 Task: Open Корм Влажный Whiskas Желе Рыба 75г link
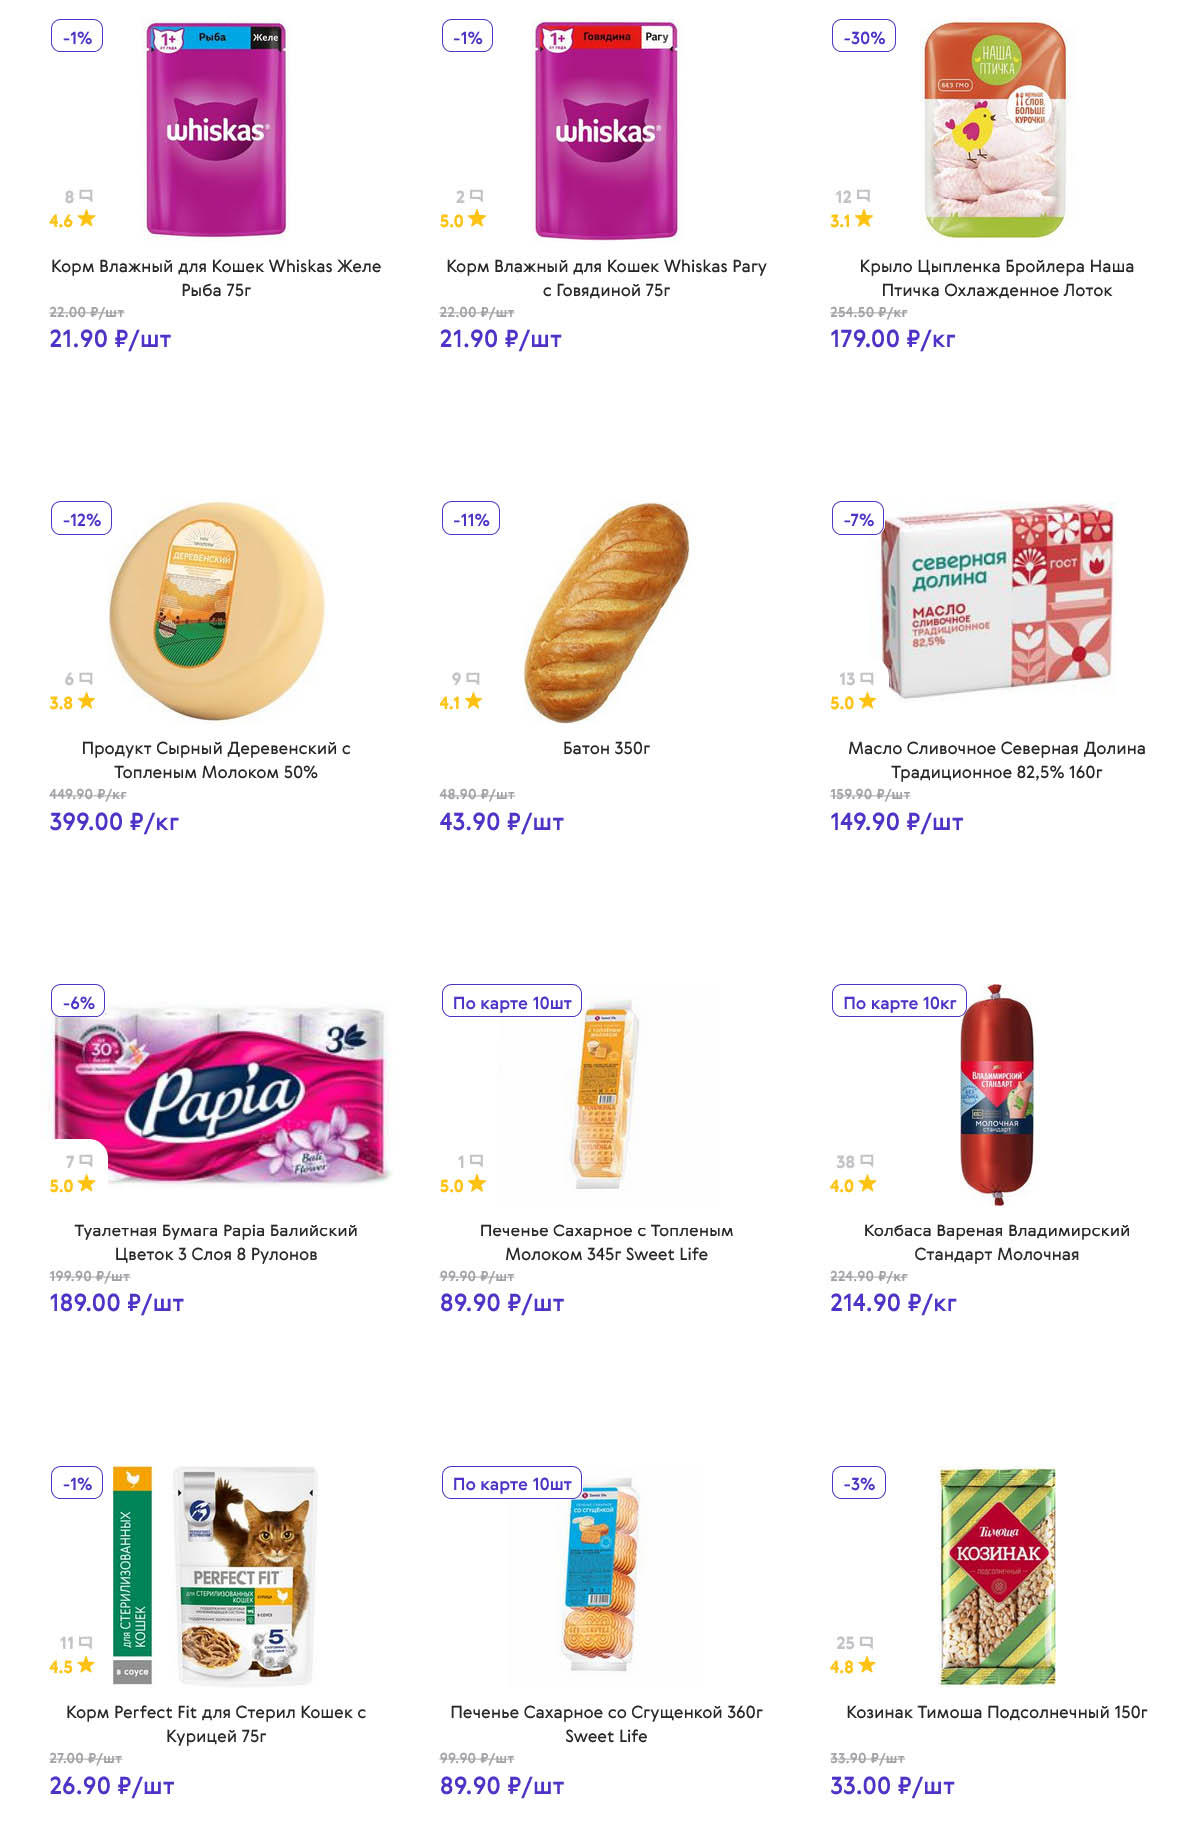pyautogui.click(x=216, y=278)
